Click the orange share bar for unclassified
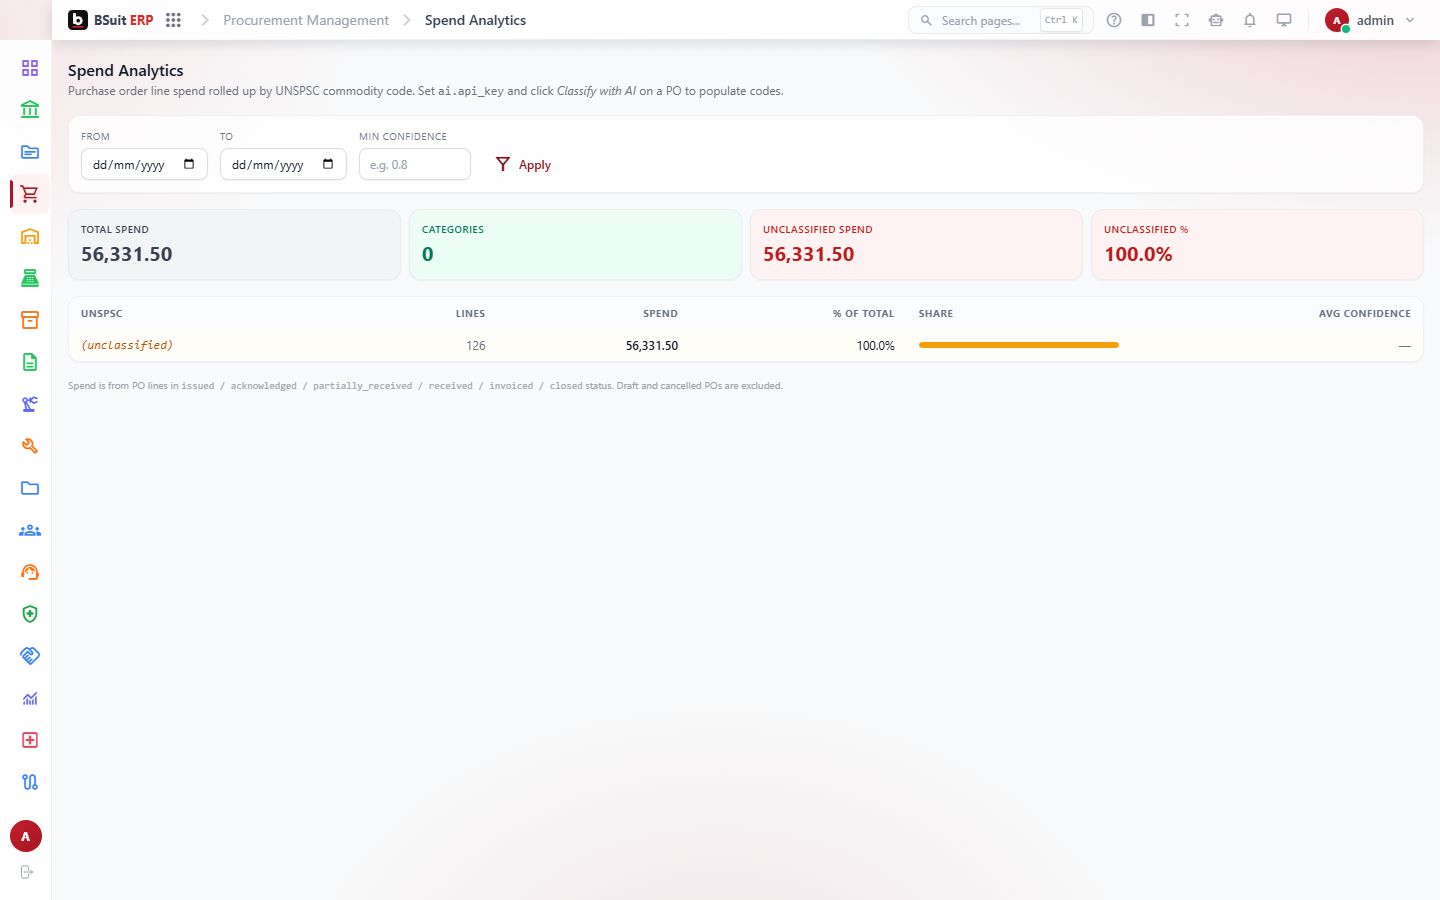This screenshot has height=900, width=1440. [x=1018, y=345]
